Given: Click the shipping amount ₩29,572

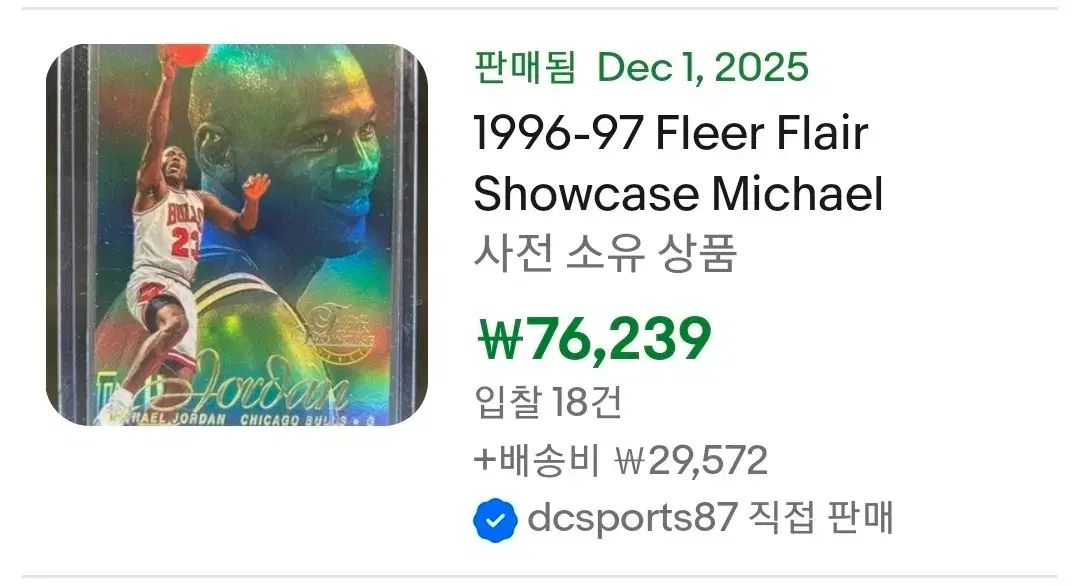Looking at the screenshot, I should point(691,460).
